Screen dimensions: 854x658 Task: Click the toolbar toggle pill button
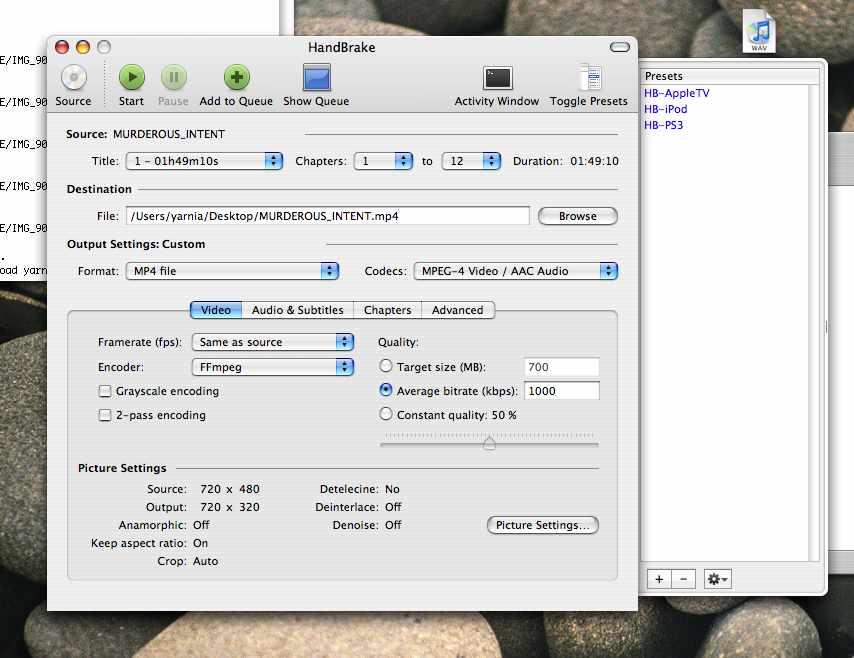click(619, 47)
